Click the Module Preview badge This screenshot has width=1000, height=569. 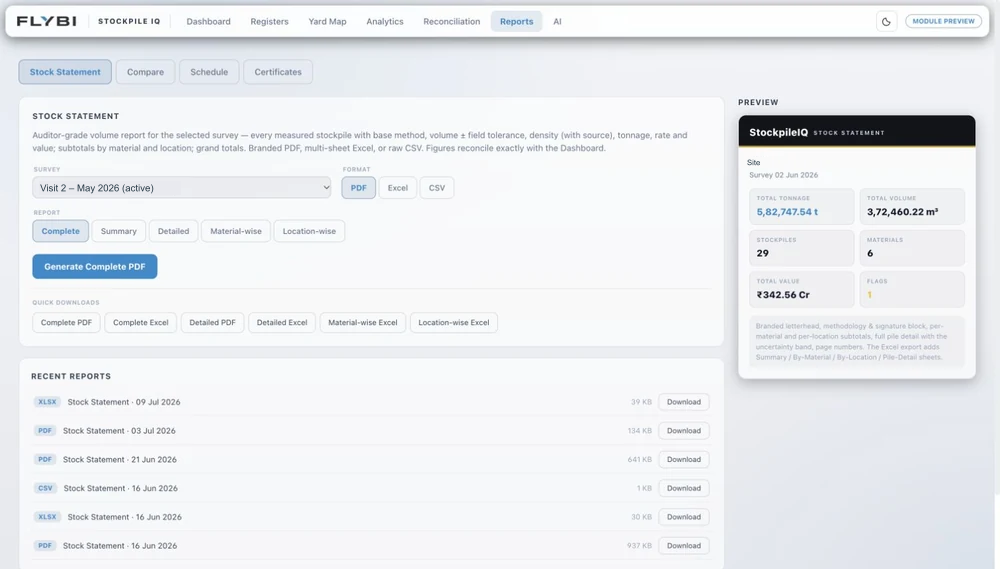click(x=943, y=21)
